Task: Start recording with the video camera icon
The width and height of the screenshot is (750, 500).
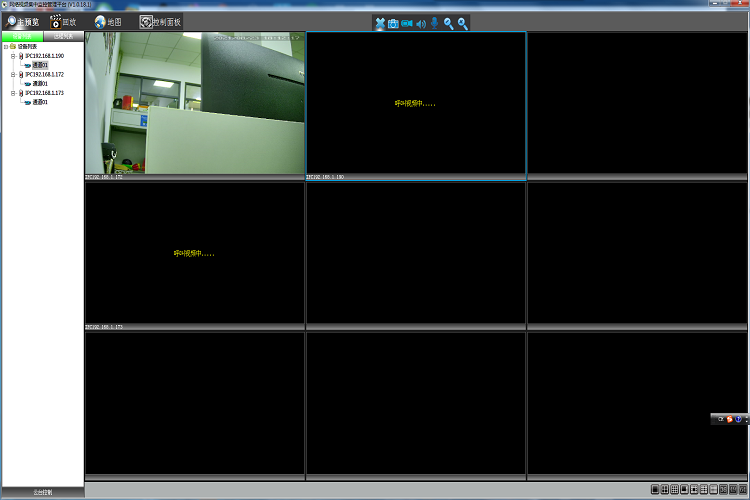Action: [x=407, y=23]
